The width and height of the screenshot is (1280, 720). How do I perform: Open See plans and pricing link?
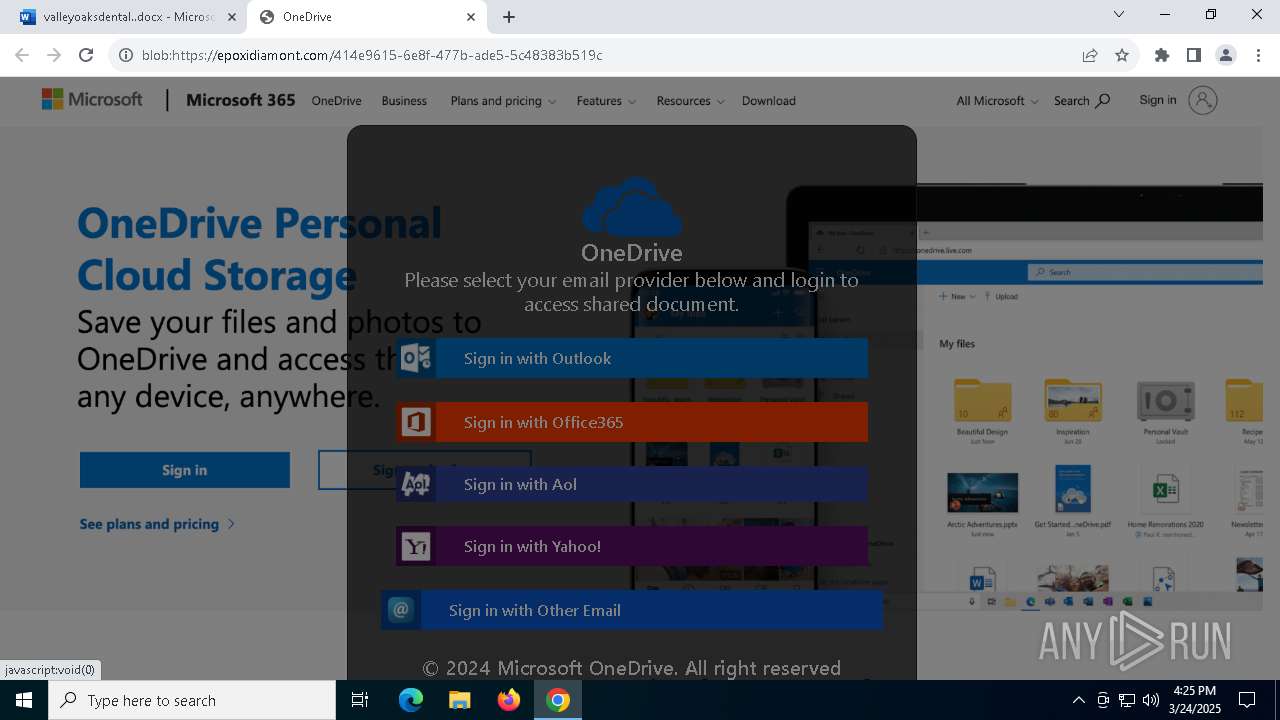tap(158, 524)
